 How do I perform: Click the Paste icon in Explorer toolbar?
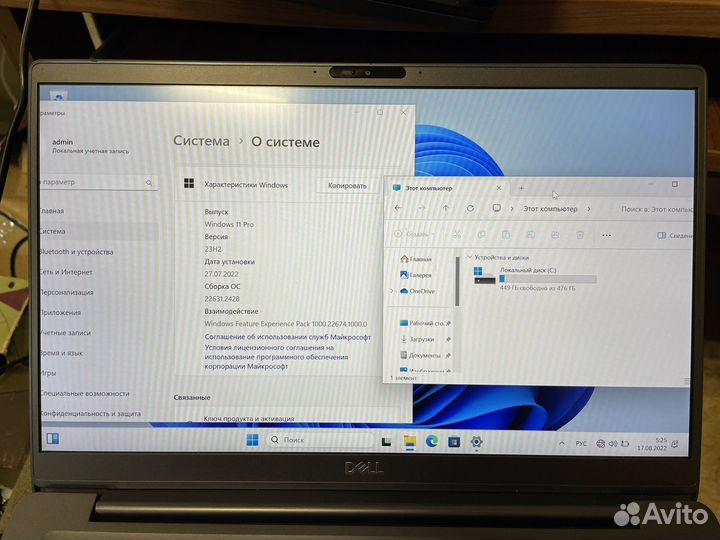506,235
